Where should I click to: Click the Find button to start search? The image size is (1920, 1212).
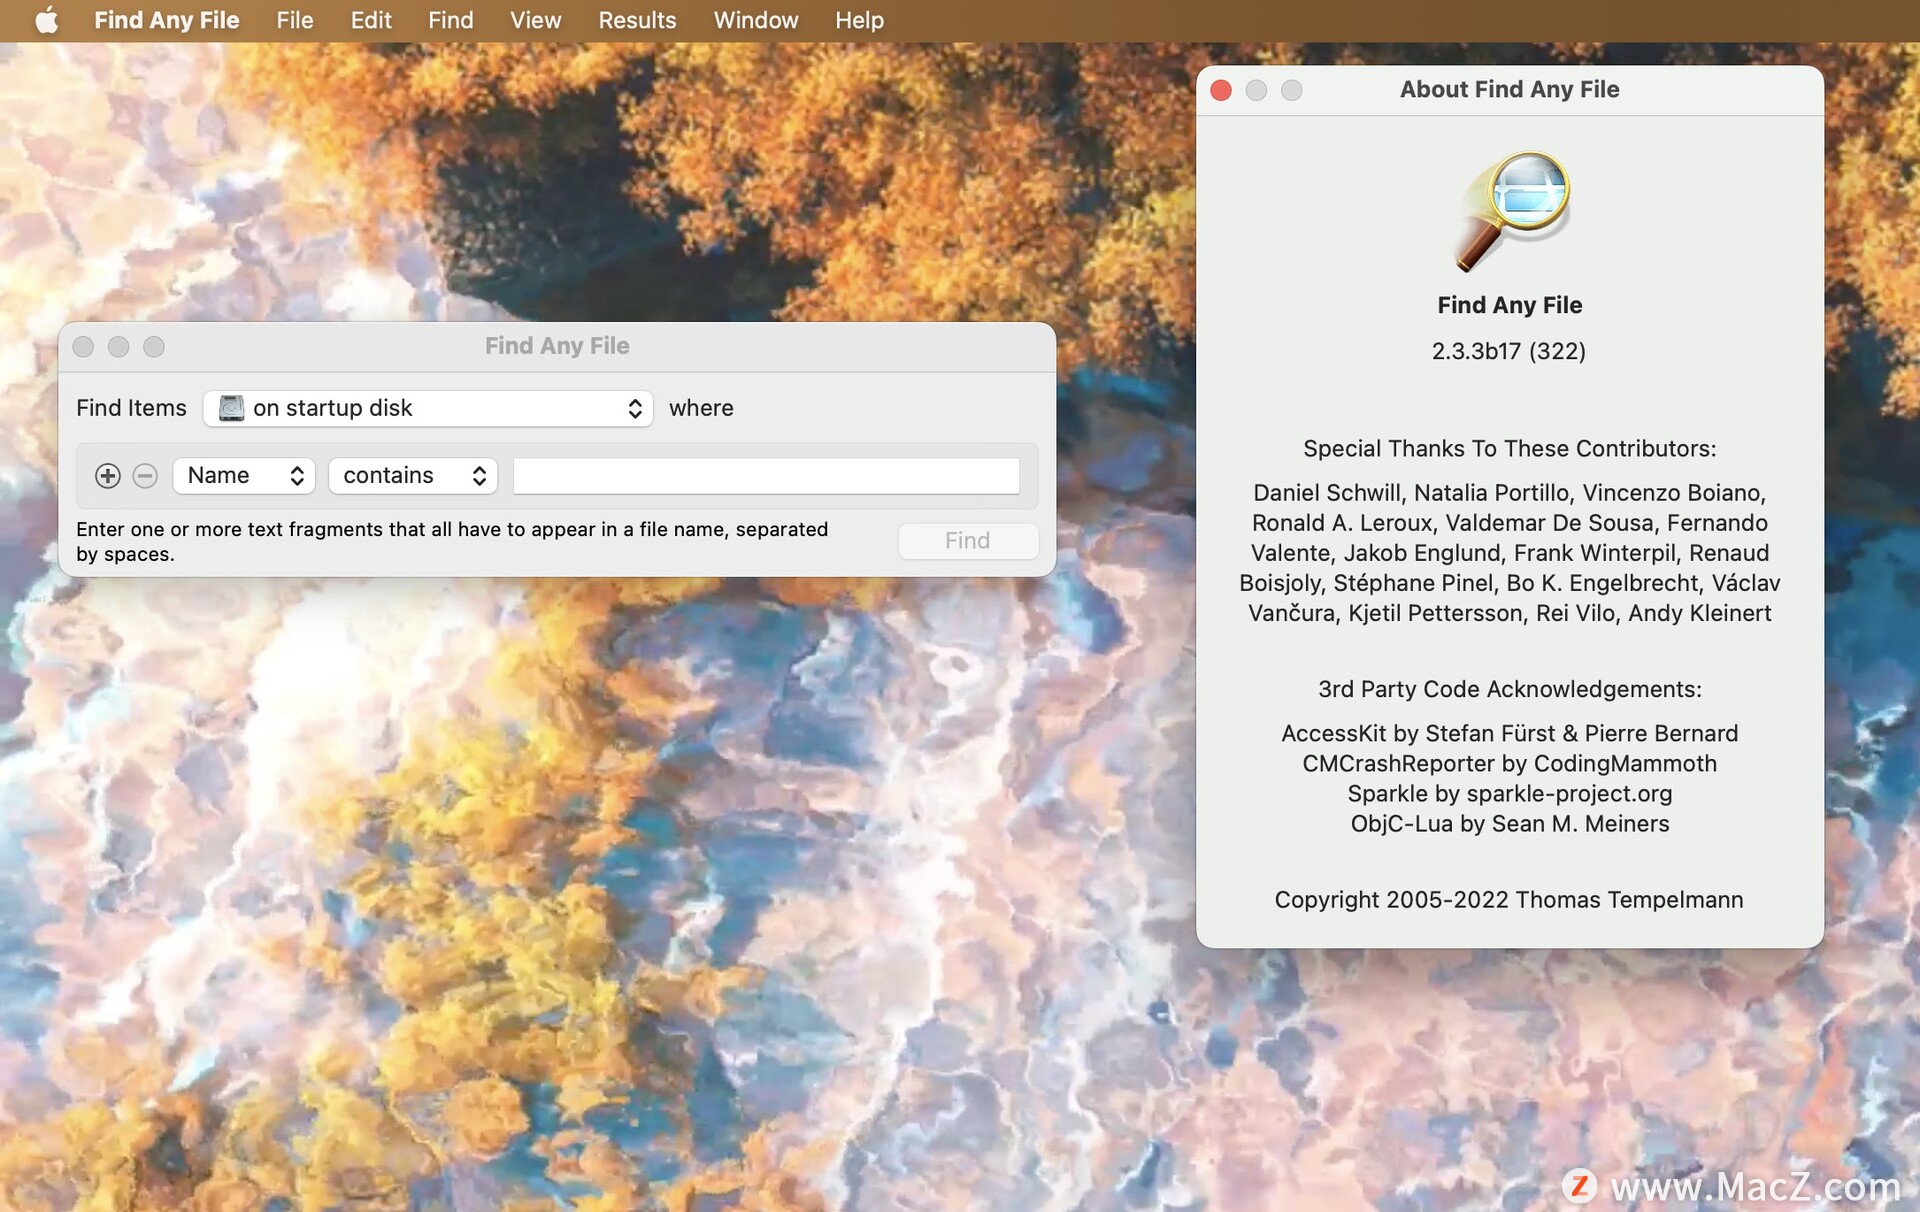(966, 540)
